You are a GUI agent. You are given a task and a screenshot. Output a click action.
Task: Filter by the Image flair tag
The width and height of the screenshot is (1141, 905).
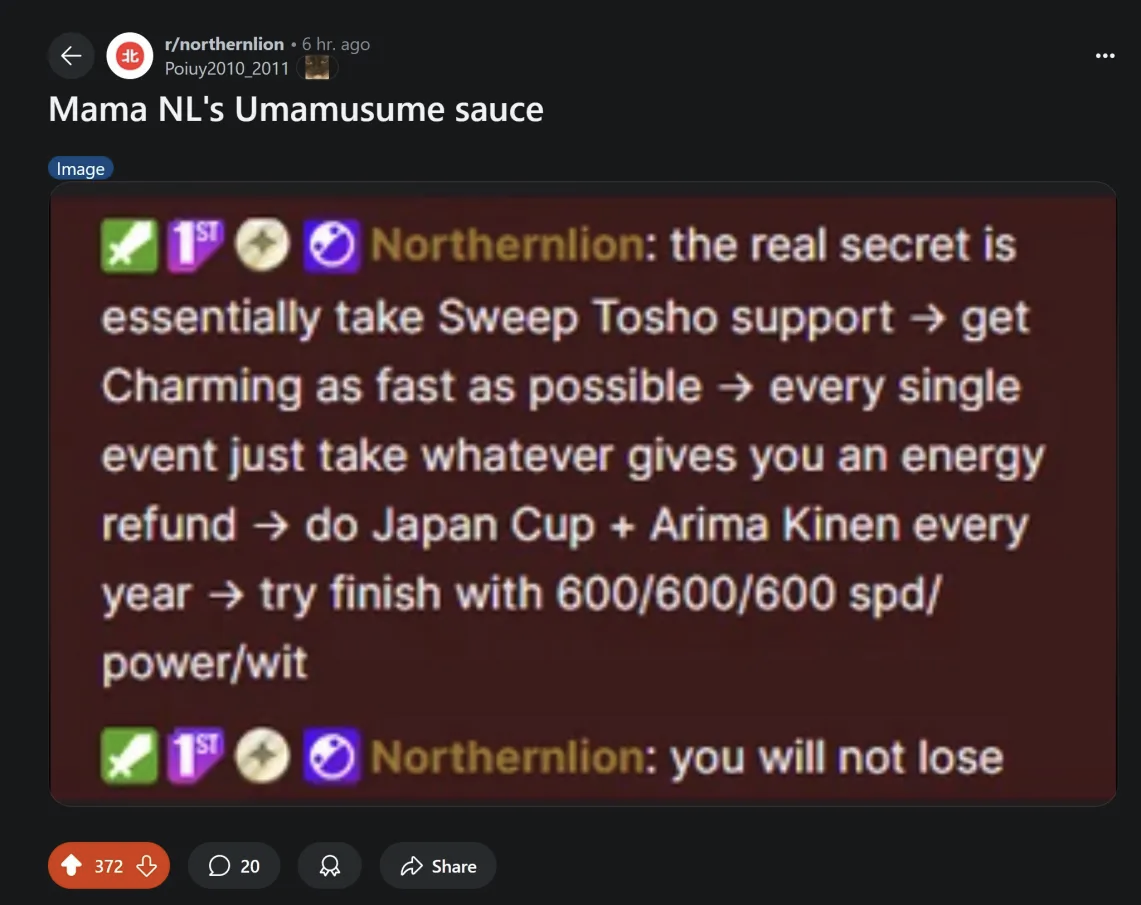click(81, 169)
